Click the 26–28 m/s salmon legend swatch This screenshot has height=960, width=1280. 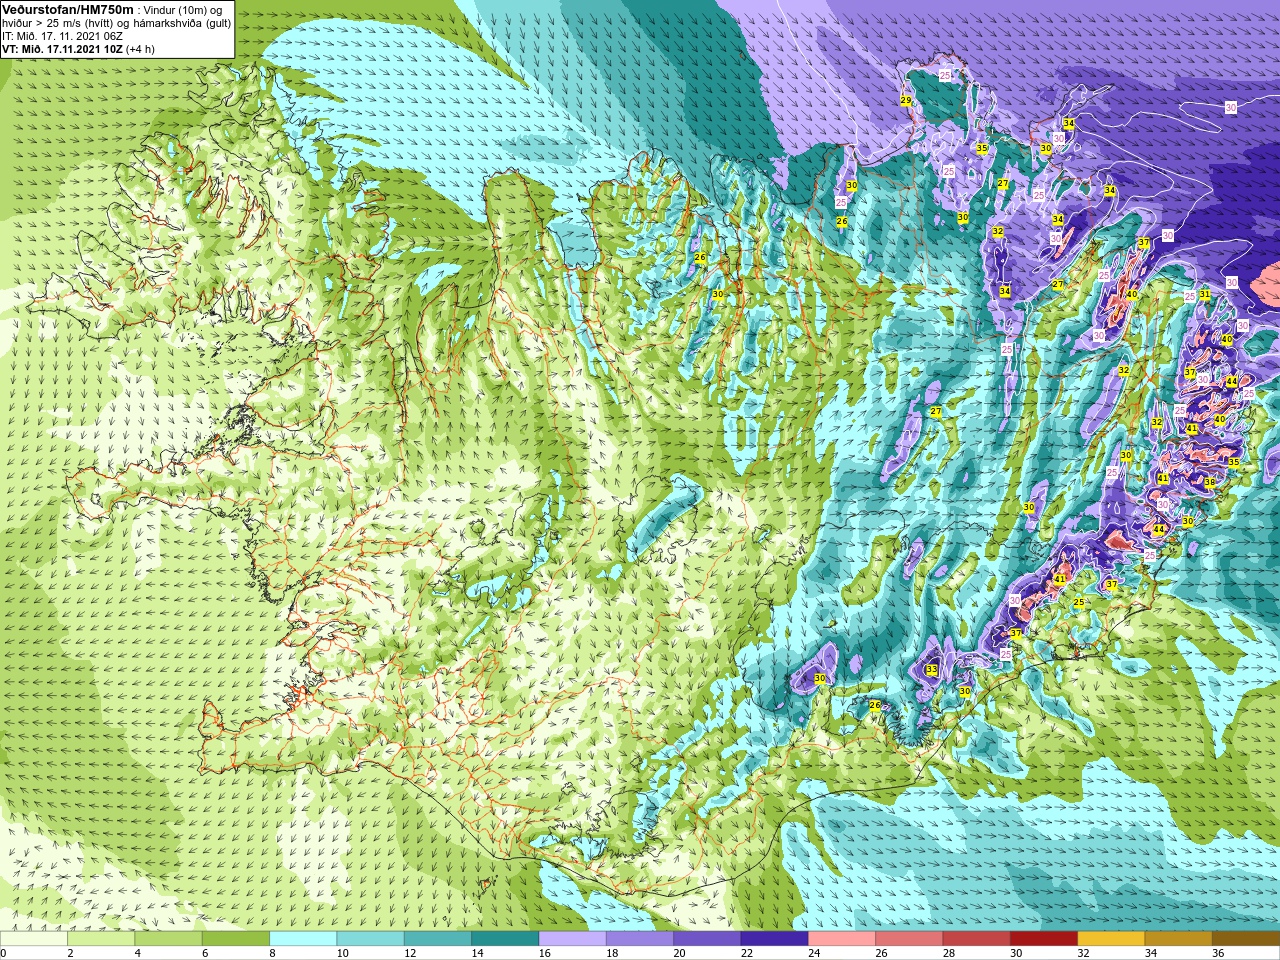click(909, 939)
